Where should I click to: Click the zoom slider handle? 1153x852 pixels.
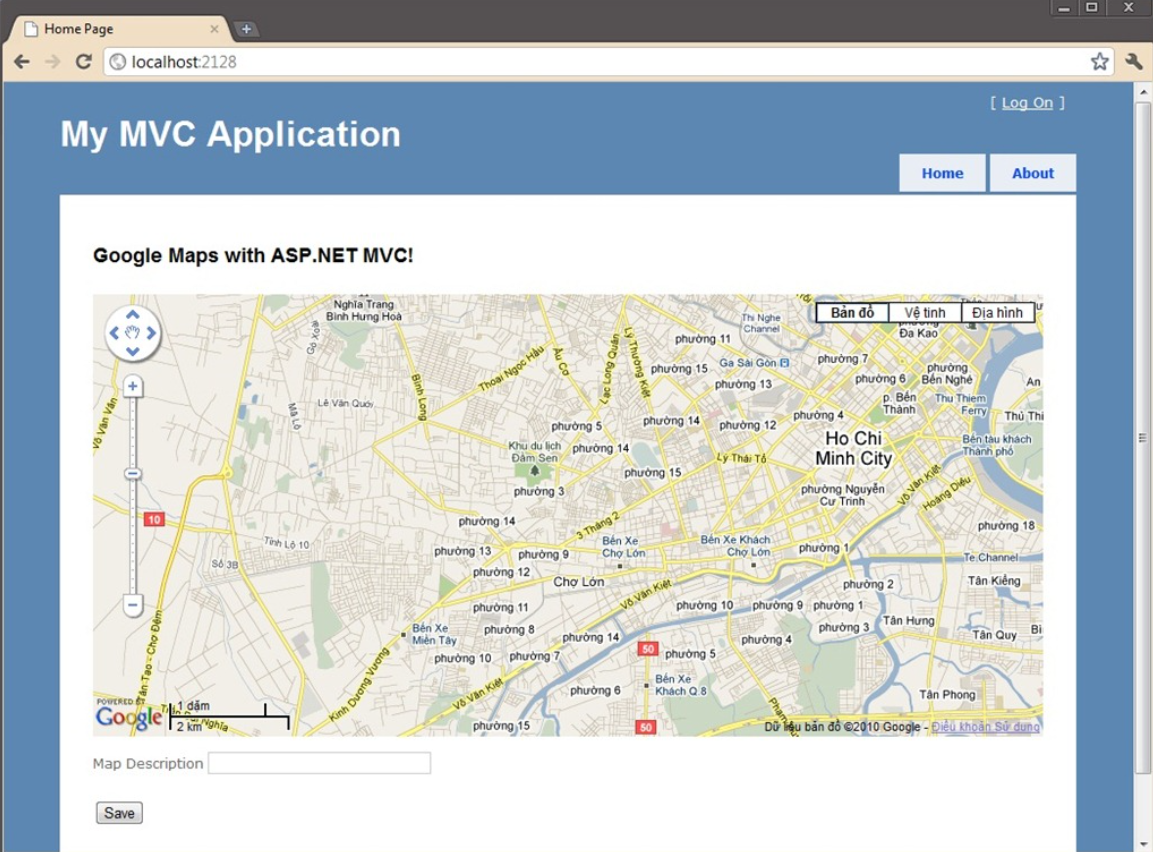tap(132, 473)
